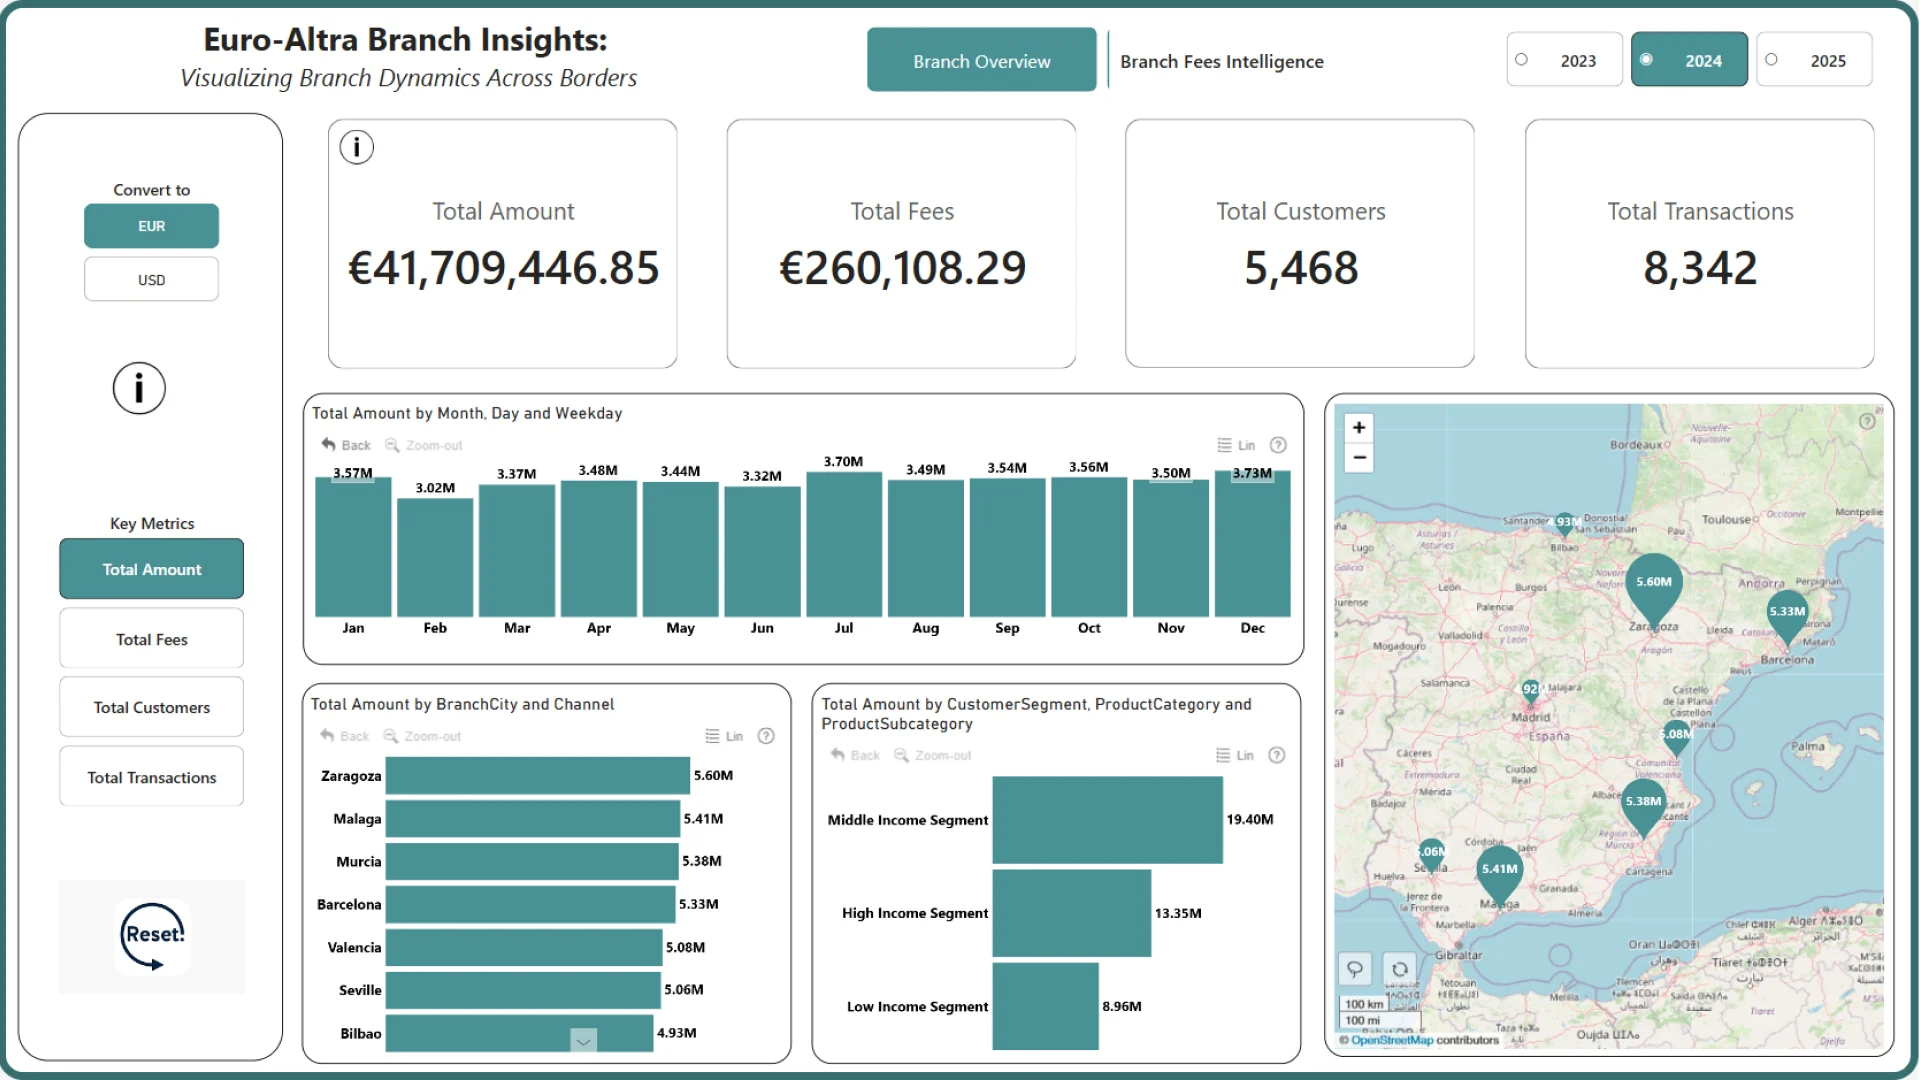Click Back in monthly amount chart
Viewport: 1920px width, 1080px height.
[x=346, y=445]
